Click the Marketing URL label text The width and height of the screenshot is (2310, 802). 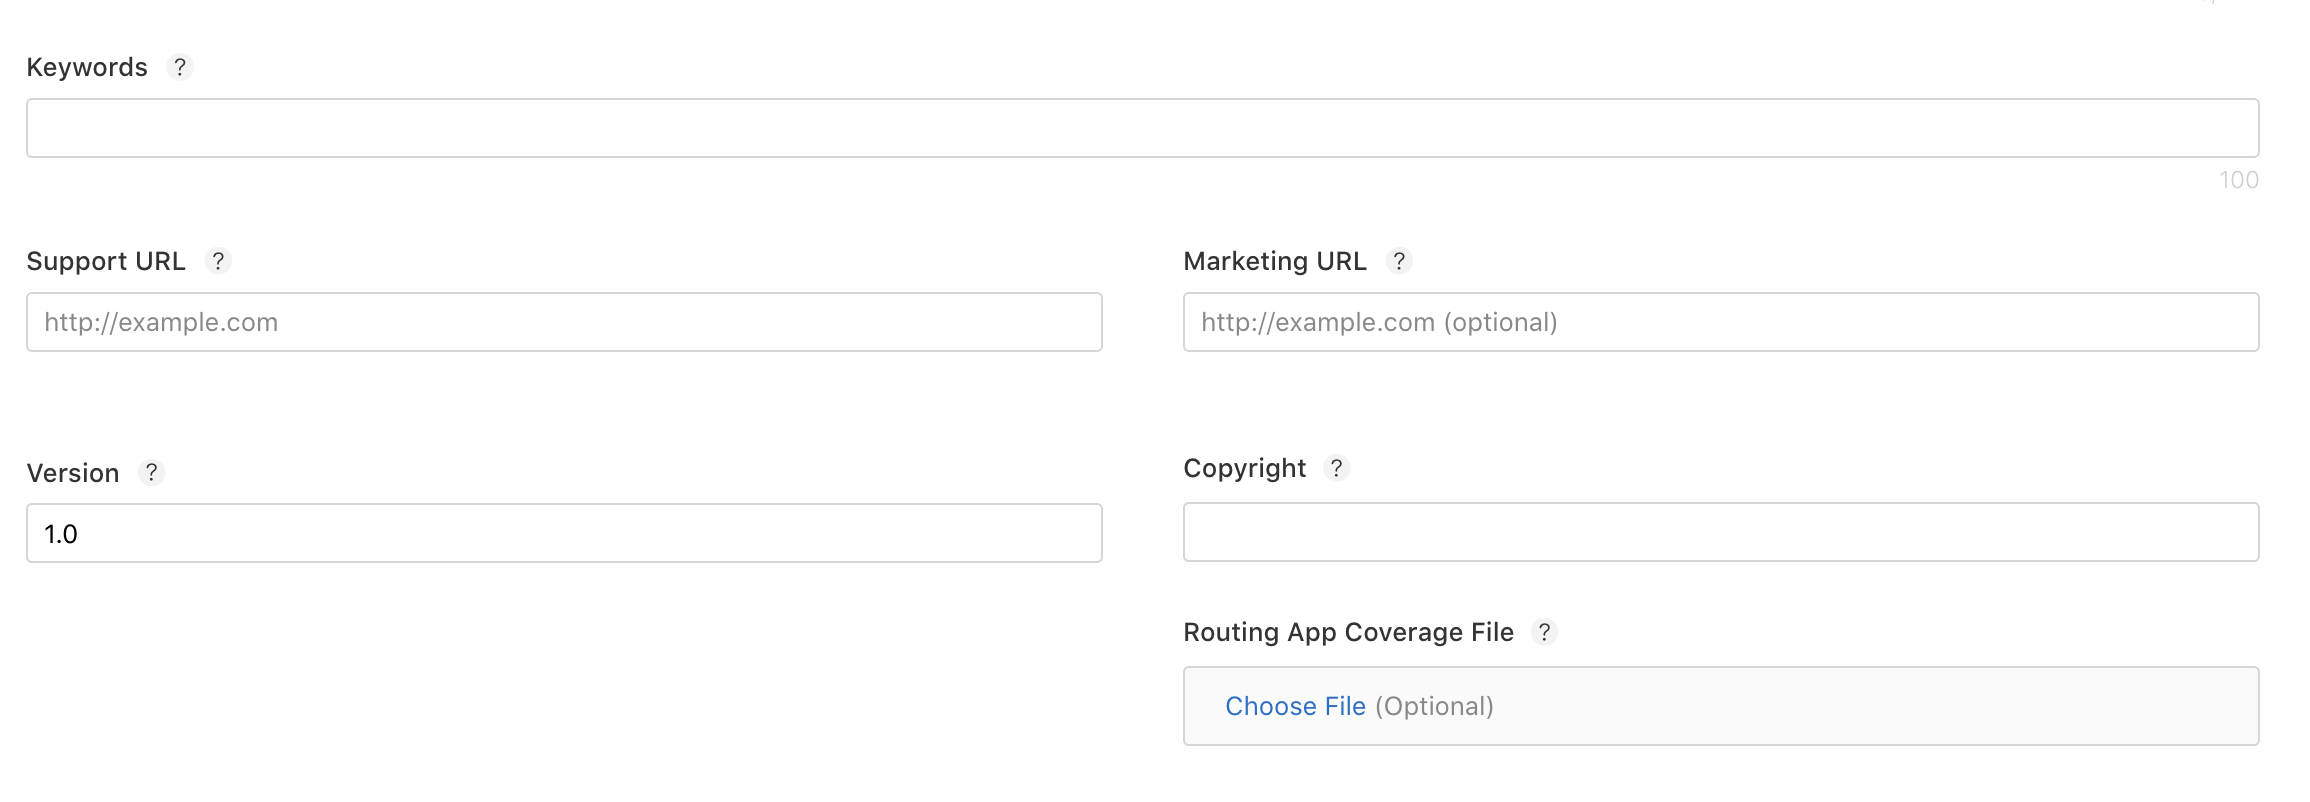1274,261
